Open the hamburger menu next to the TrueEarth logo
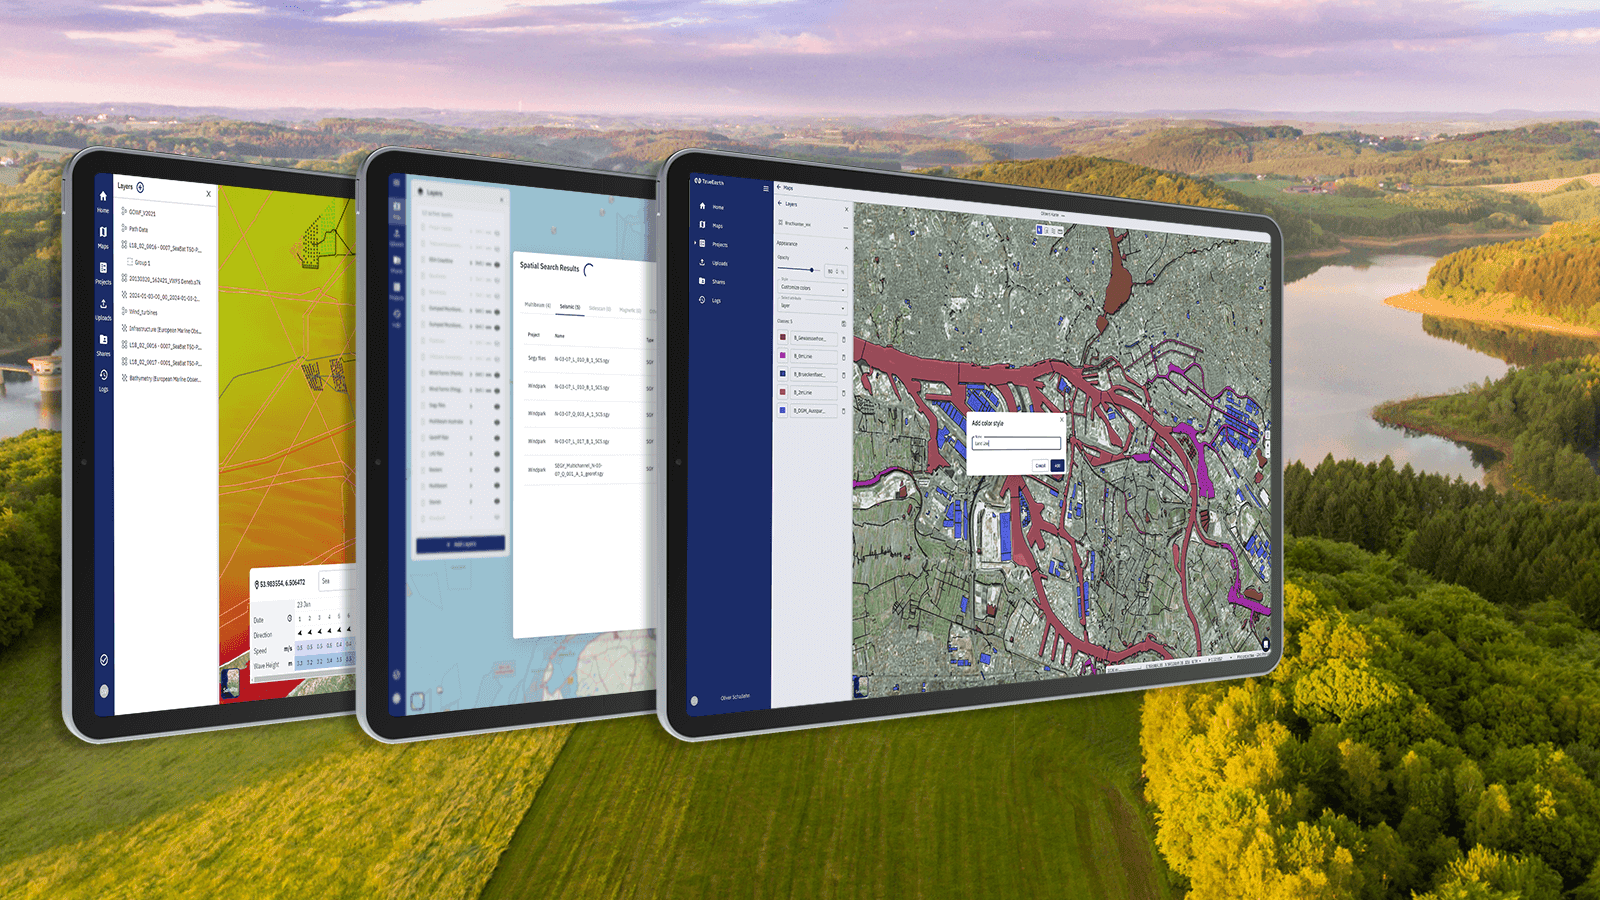Image resolution: width=1600 pixels, height=900 pixels. pyautogui.click(x=766, y=189)
